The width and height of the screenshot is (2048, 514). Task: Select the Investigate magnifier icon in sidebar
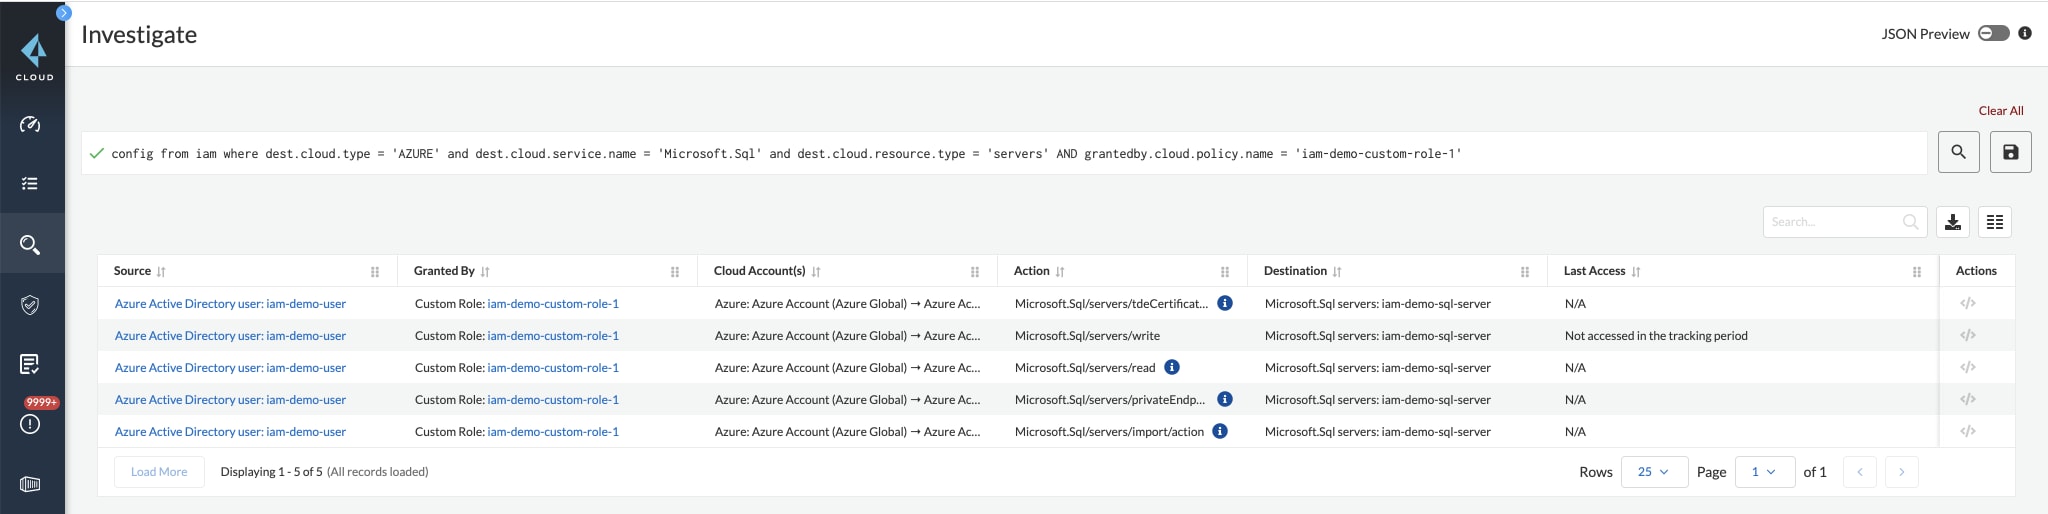coord(30,244)
